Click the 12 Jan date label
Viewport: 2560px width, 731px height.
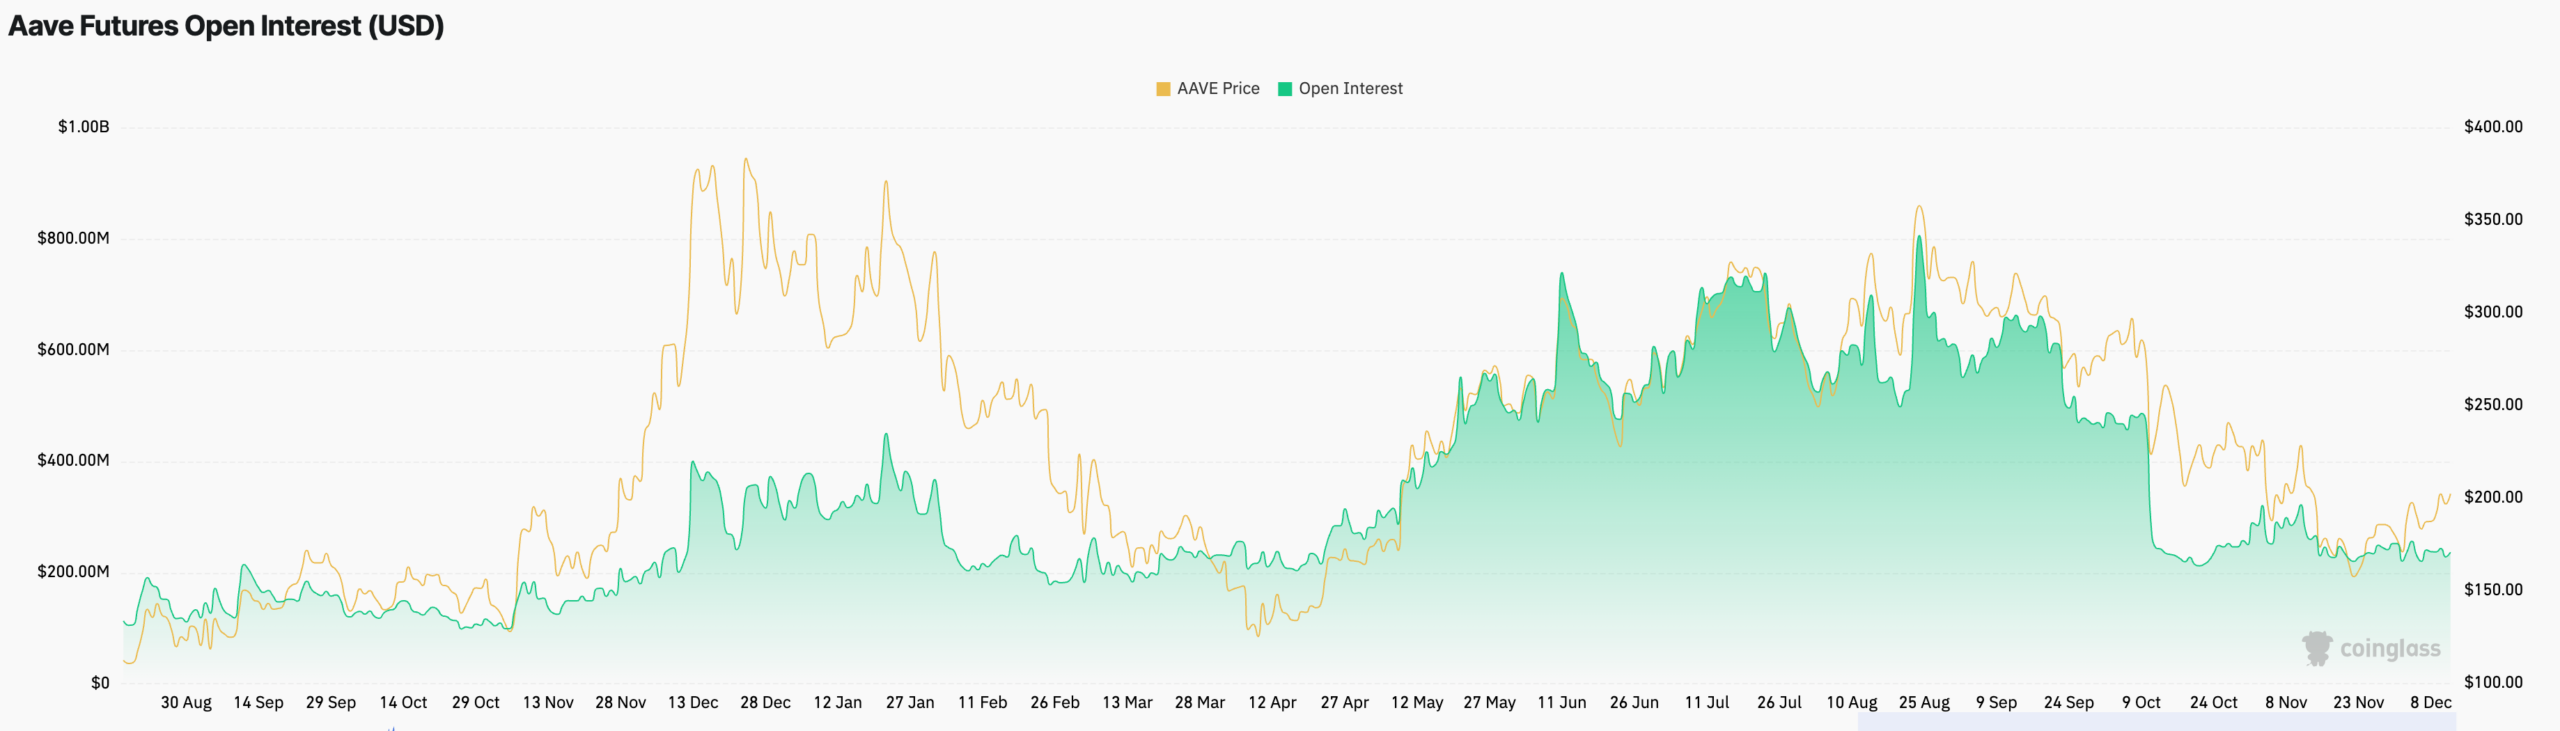coord(837,703)
